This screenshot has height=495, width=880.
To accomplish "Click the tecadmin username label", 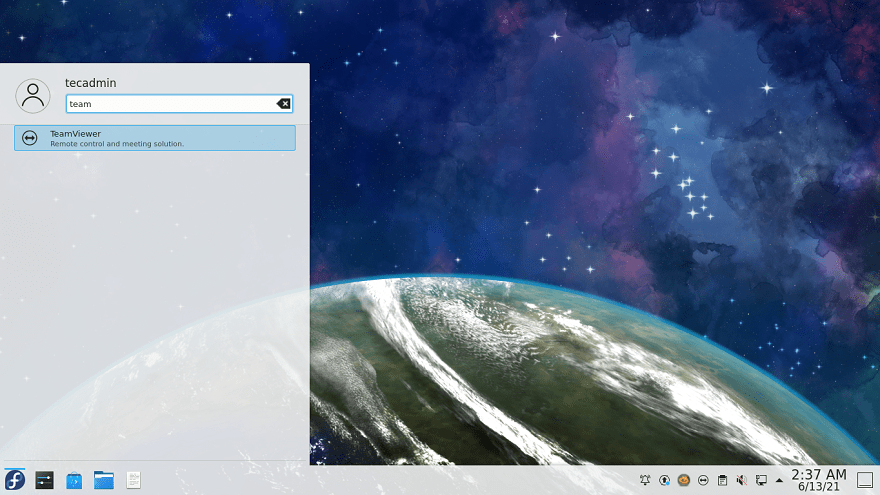I will tap(90, 83).
